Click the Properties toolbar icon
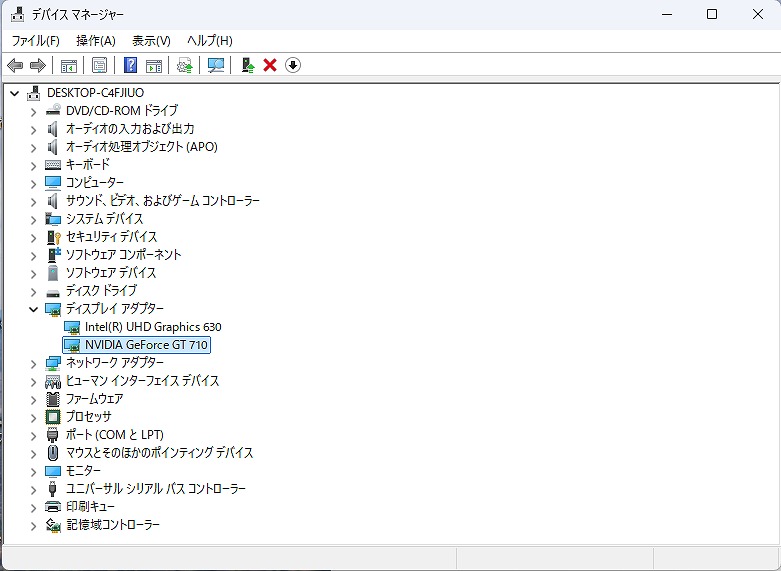The height and width of the screenshot is (571, 781). [x=99, y=66]
